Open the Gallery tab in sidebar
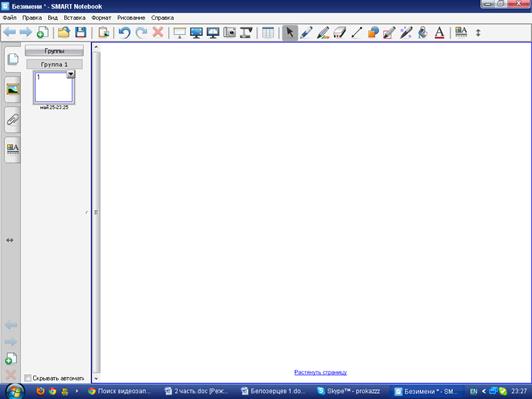The height and width of the screenshot is (399, 532). pyautogui.click(x=13, y=90)
